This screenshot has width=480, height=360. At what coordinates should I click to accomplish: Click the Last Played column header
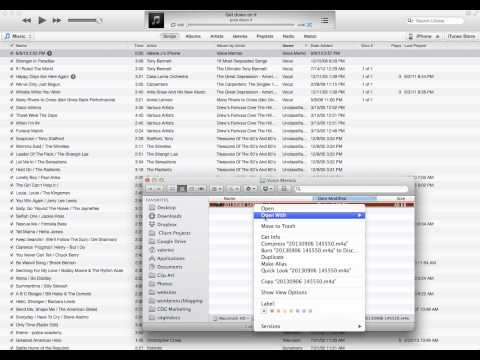point(415,45)
